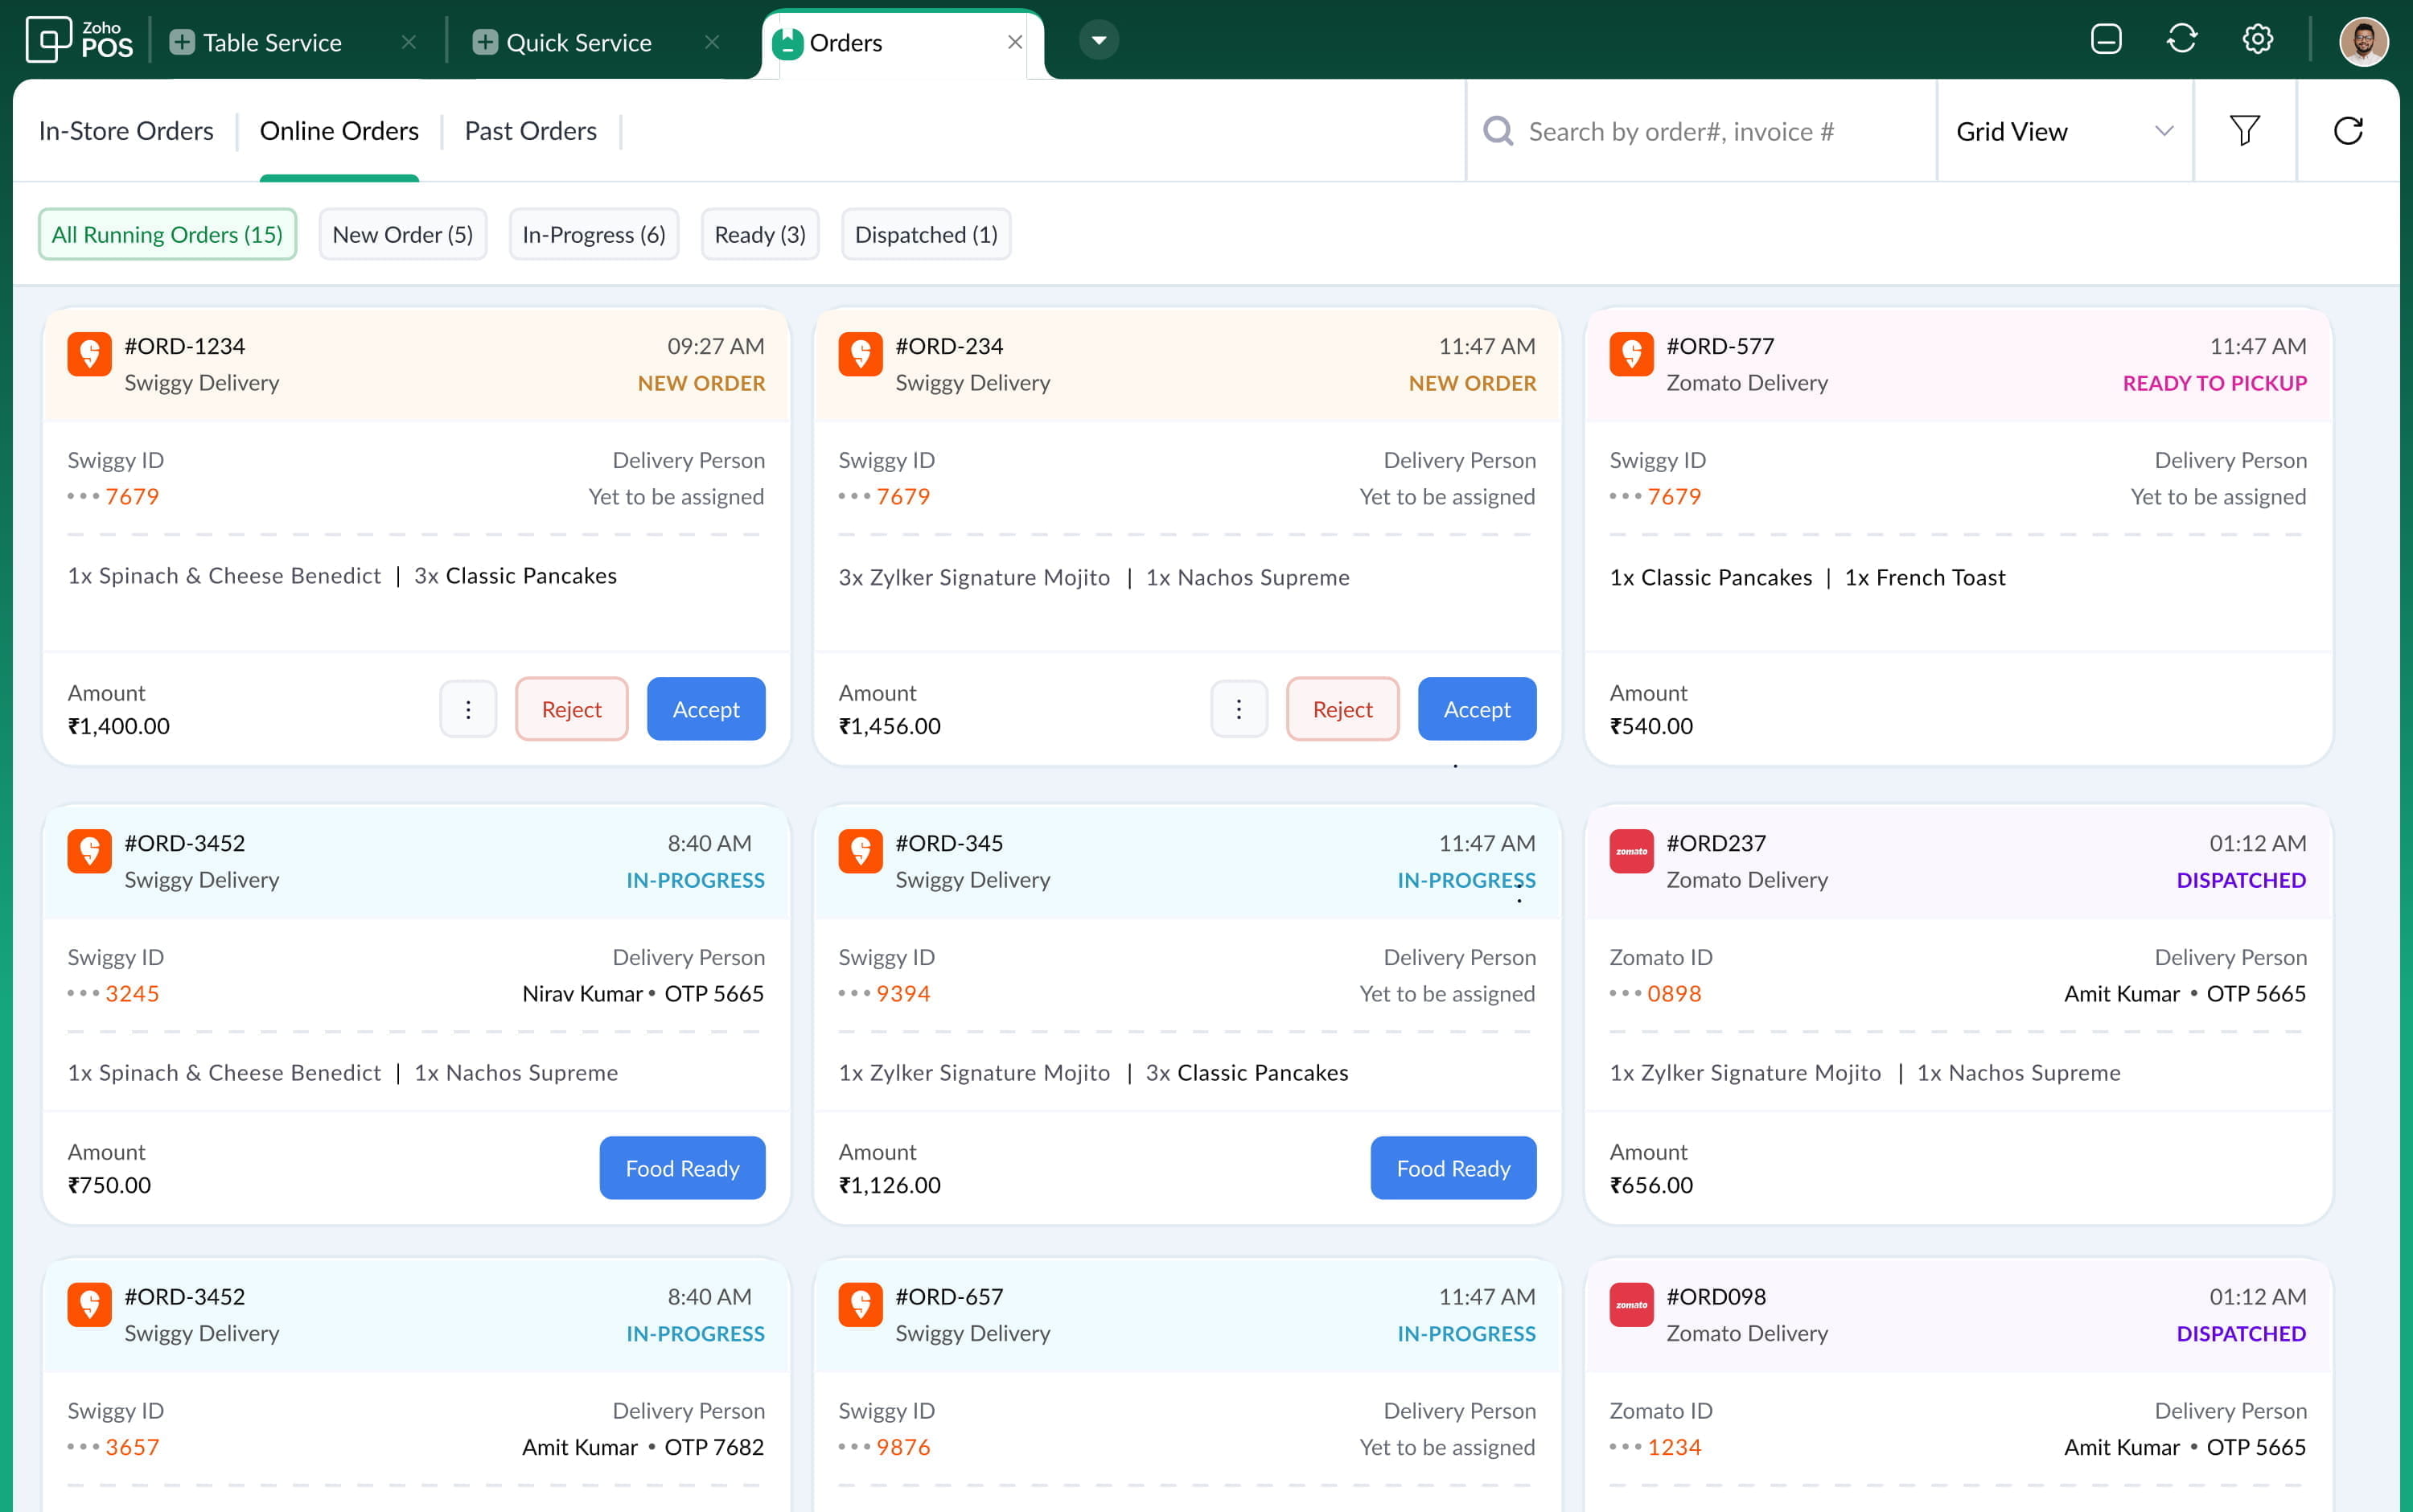Open the Table Service tab
The width and height of the screenshot is (2413, 1512).
point(256,42)
